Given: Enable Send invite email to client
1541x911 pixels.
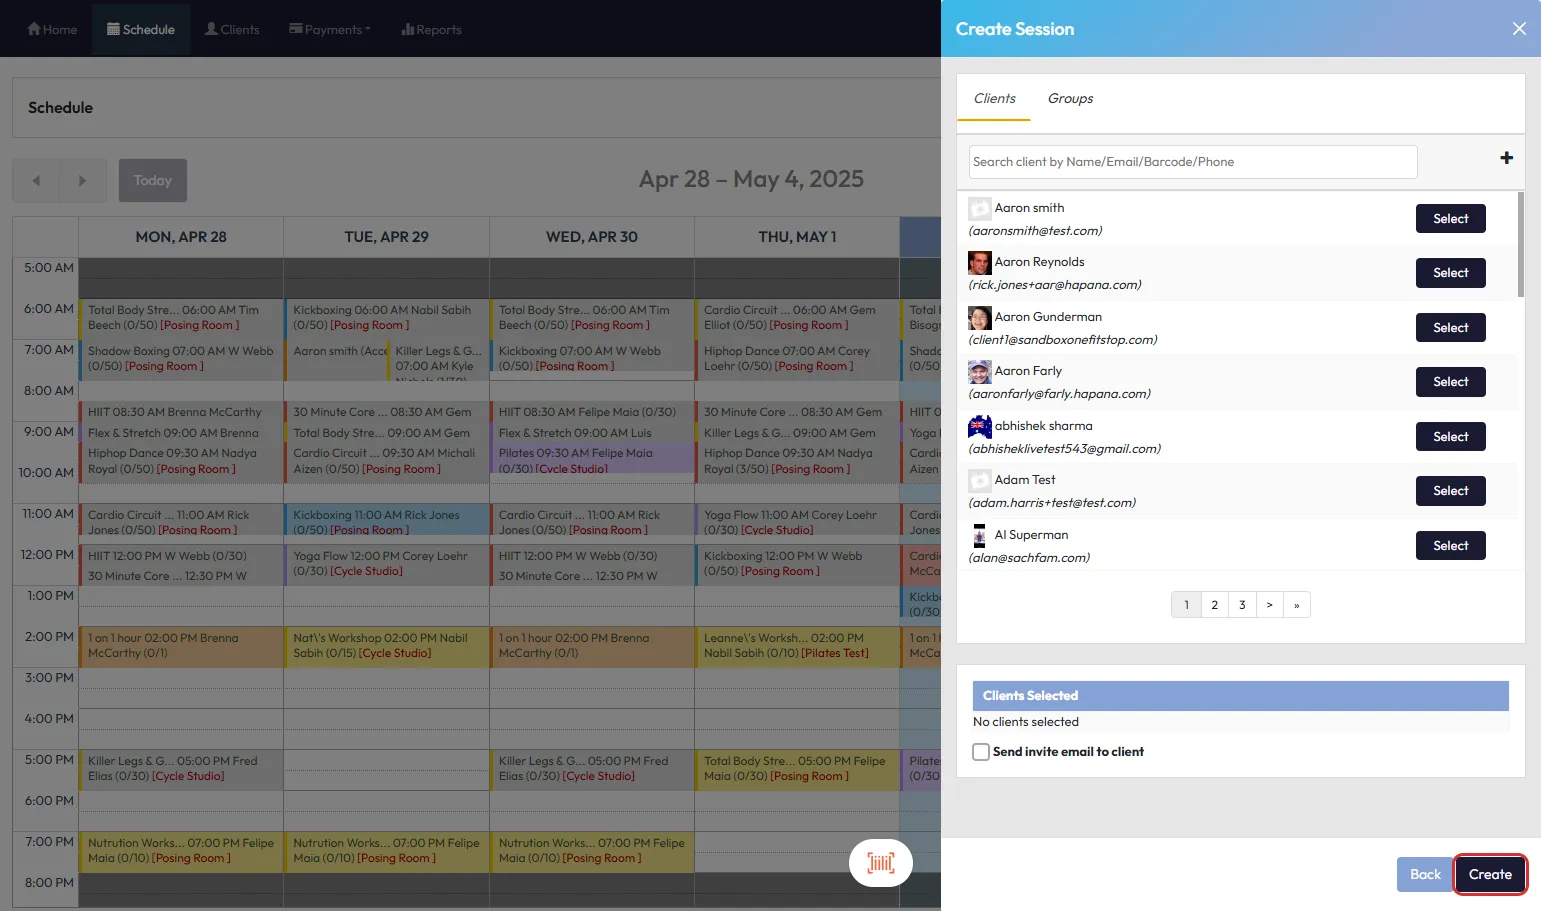Looking at the screenshot, I should pos(981,752).
